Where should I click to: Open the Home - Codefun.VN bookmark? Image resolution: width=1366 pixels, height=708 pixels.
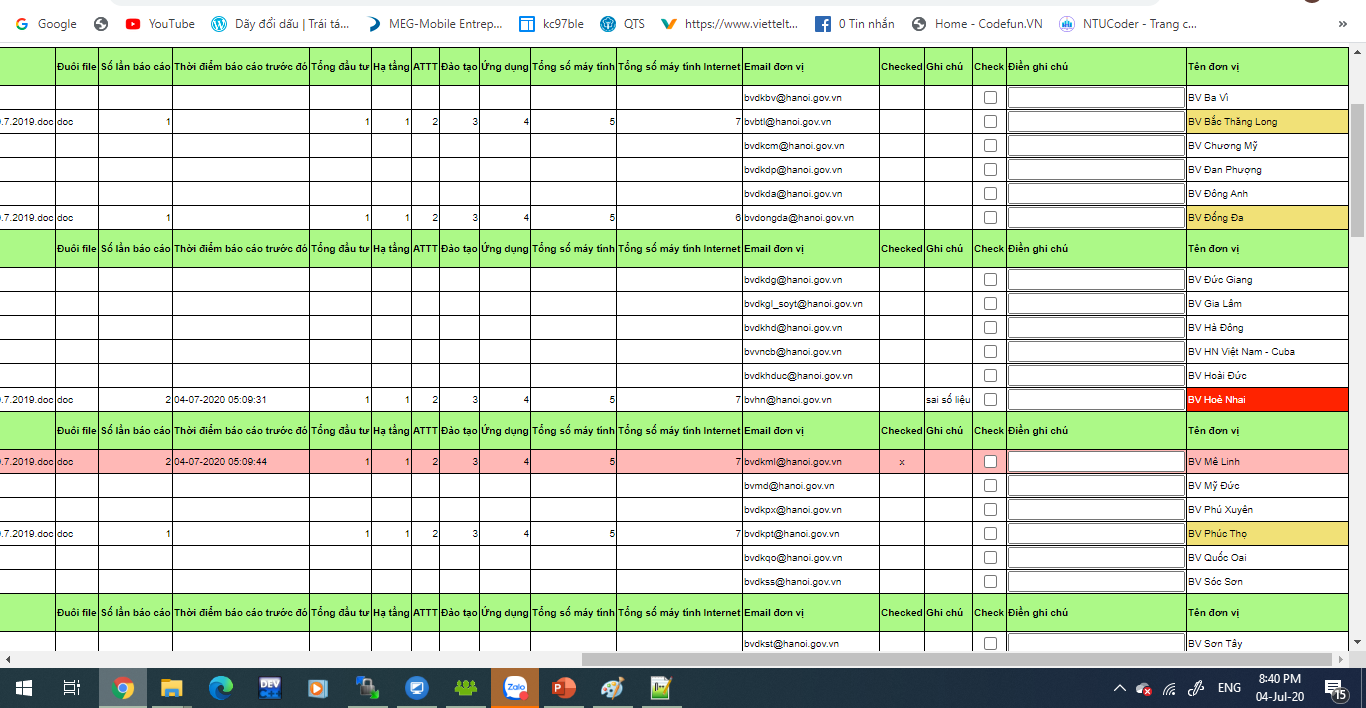tap(976, 24)
